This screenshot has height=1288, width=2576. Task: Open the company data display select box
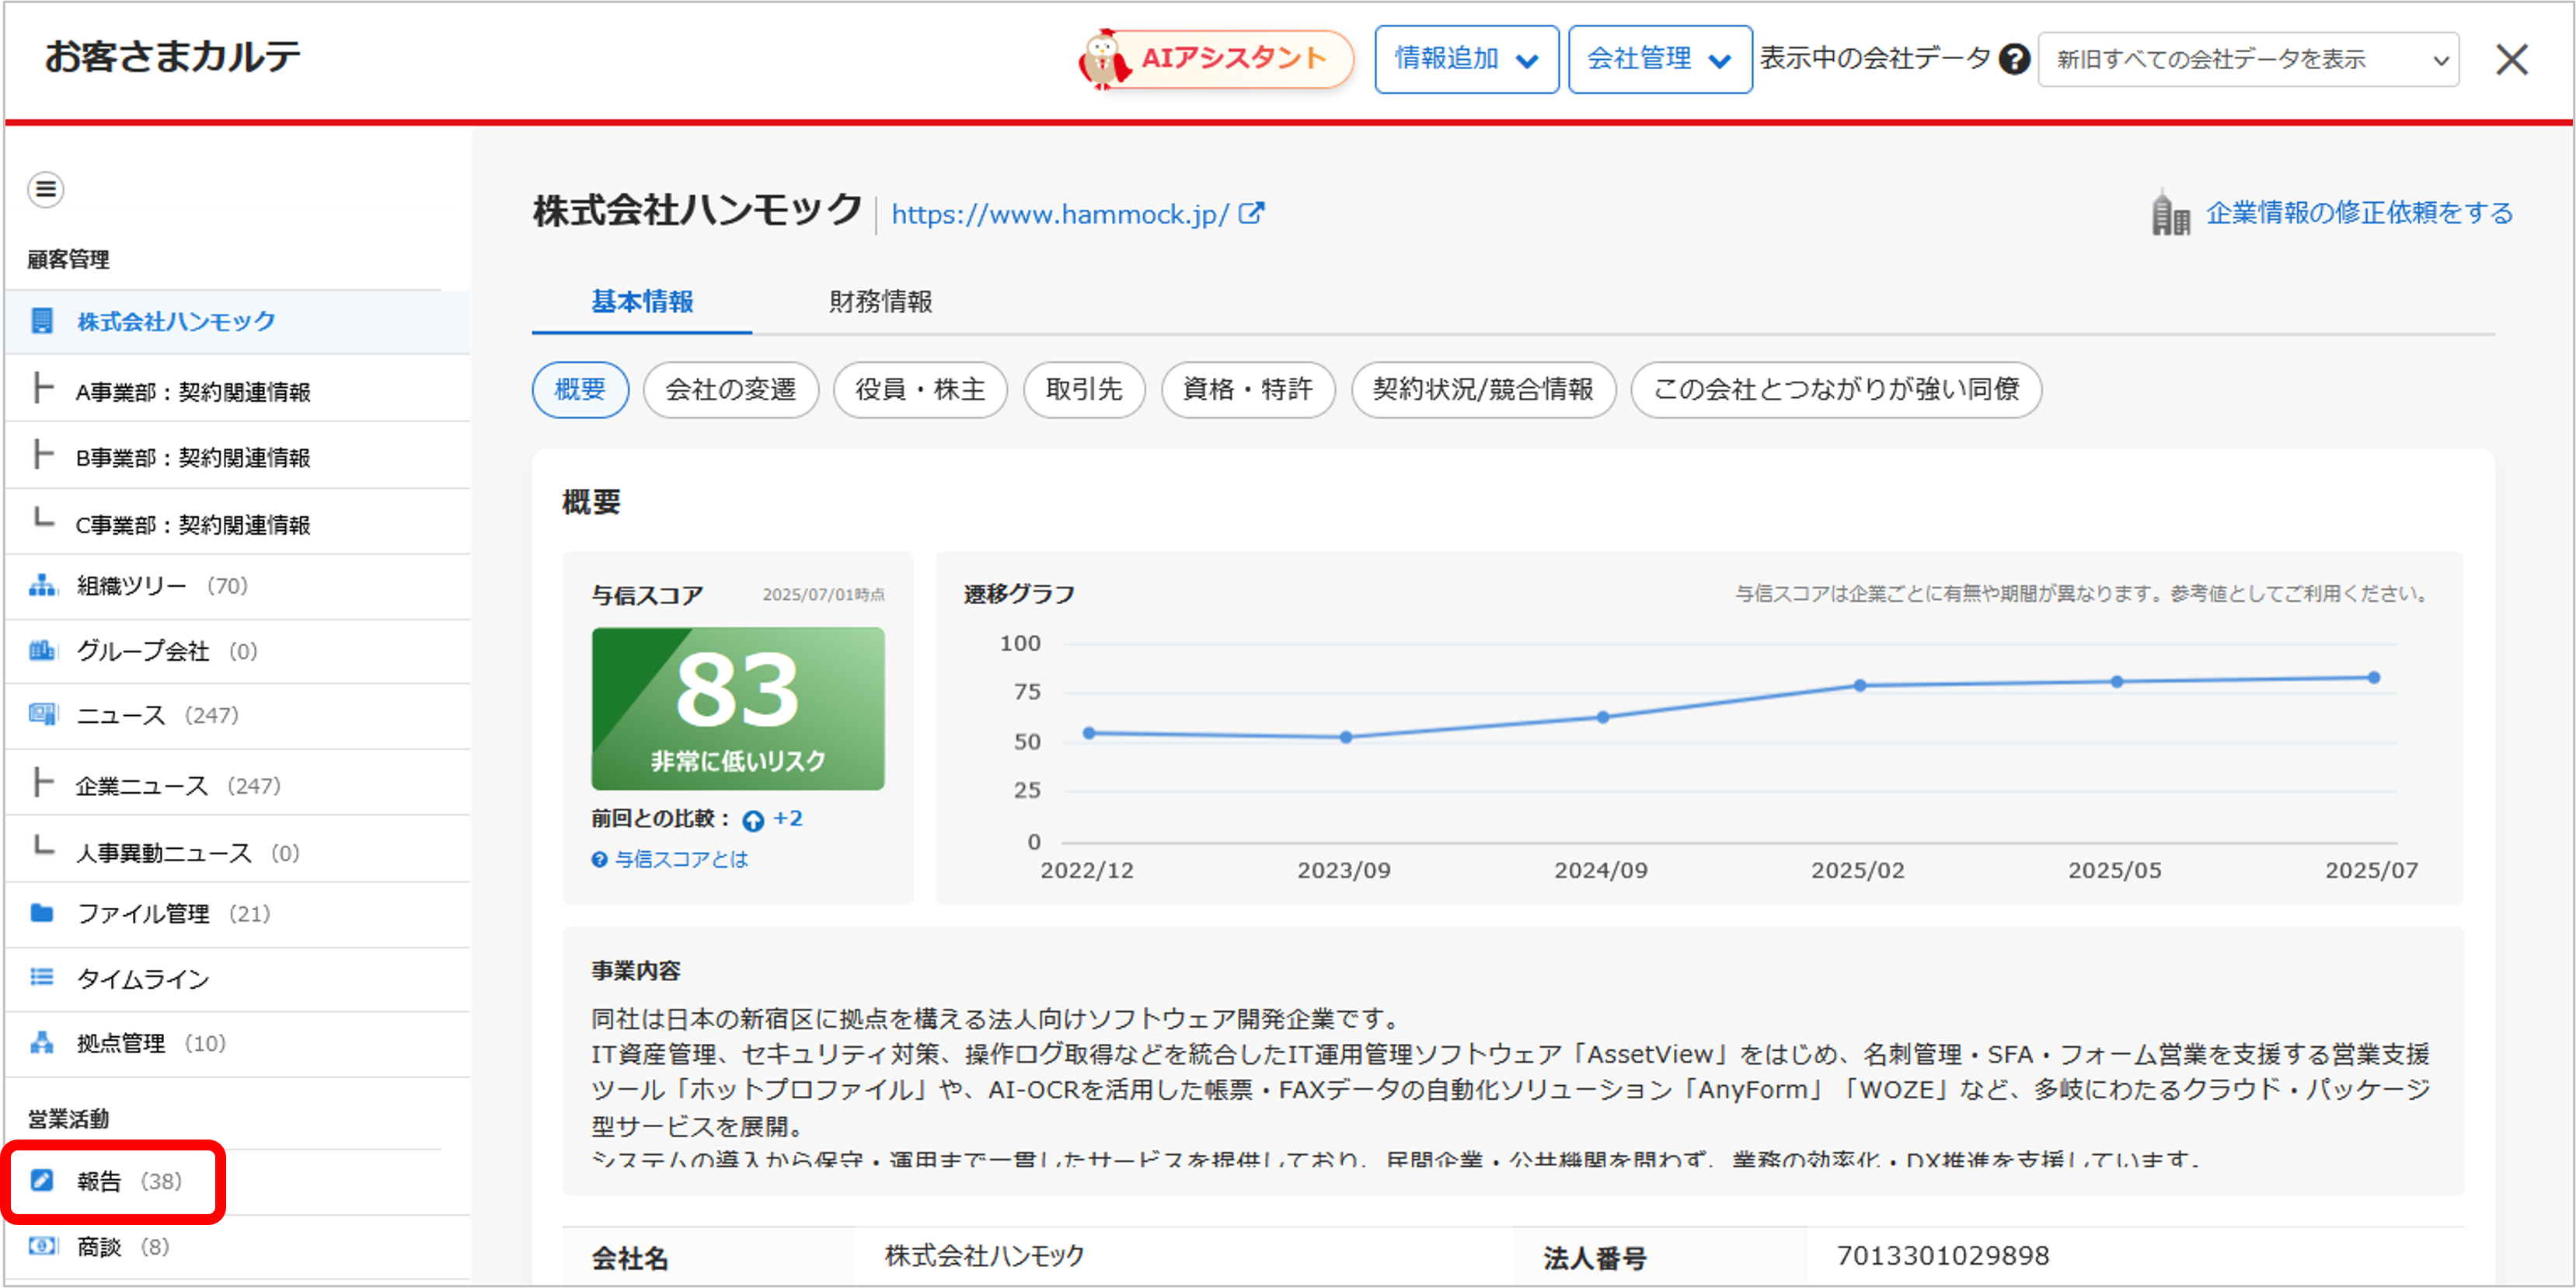[2248, 60]
